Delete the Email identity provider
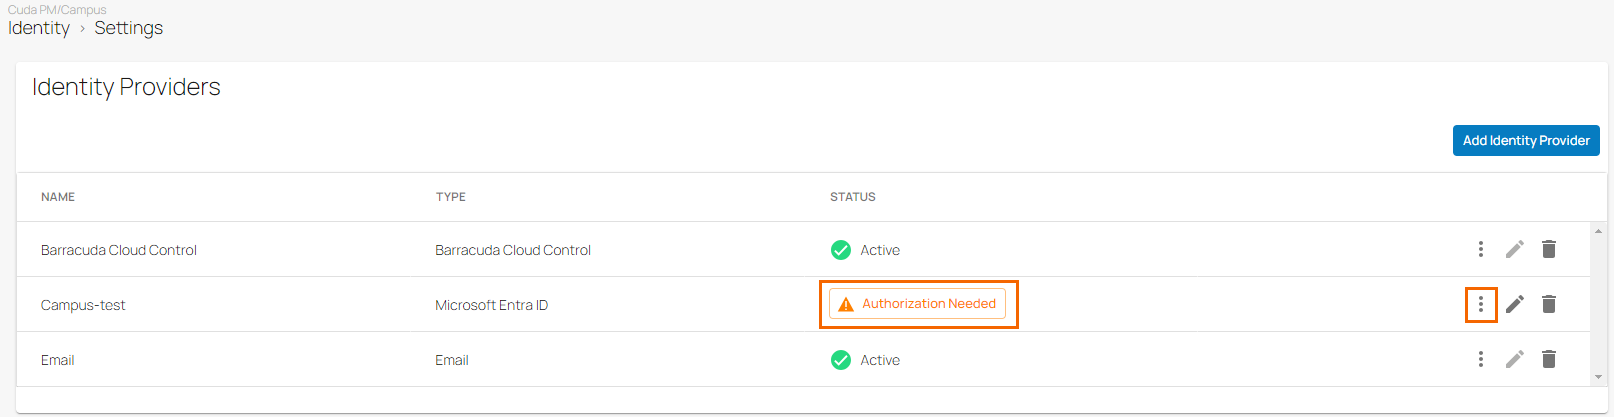This screenshot has width=1614, height=417. (x=1549, y=359)
